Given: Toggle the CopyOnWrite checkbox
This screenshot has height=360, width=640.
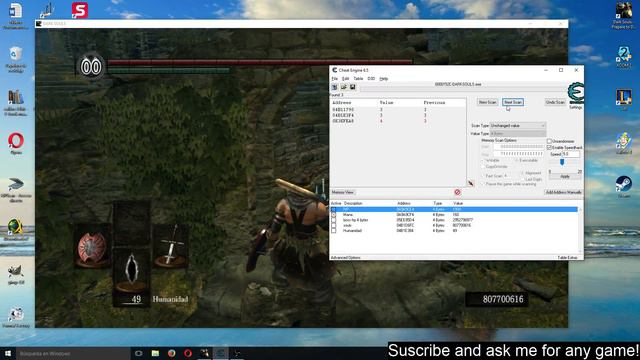Looking at the screenshot, I should tap(483, 167).
